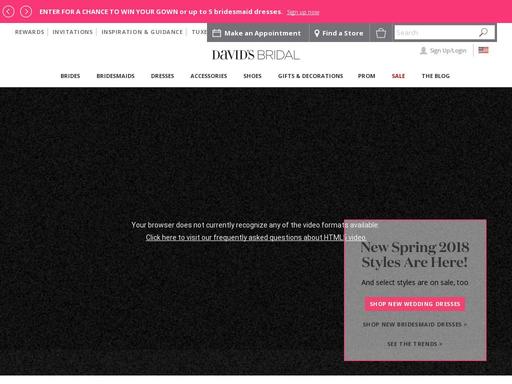The height and width of the screenshot is (384, 512).
Task: Click the calendar icon beside Make an Appointment
Action: pos(217,33)
